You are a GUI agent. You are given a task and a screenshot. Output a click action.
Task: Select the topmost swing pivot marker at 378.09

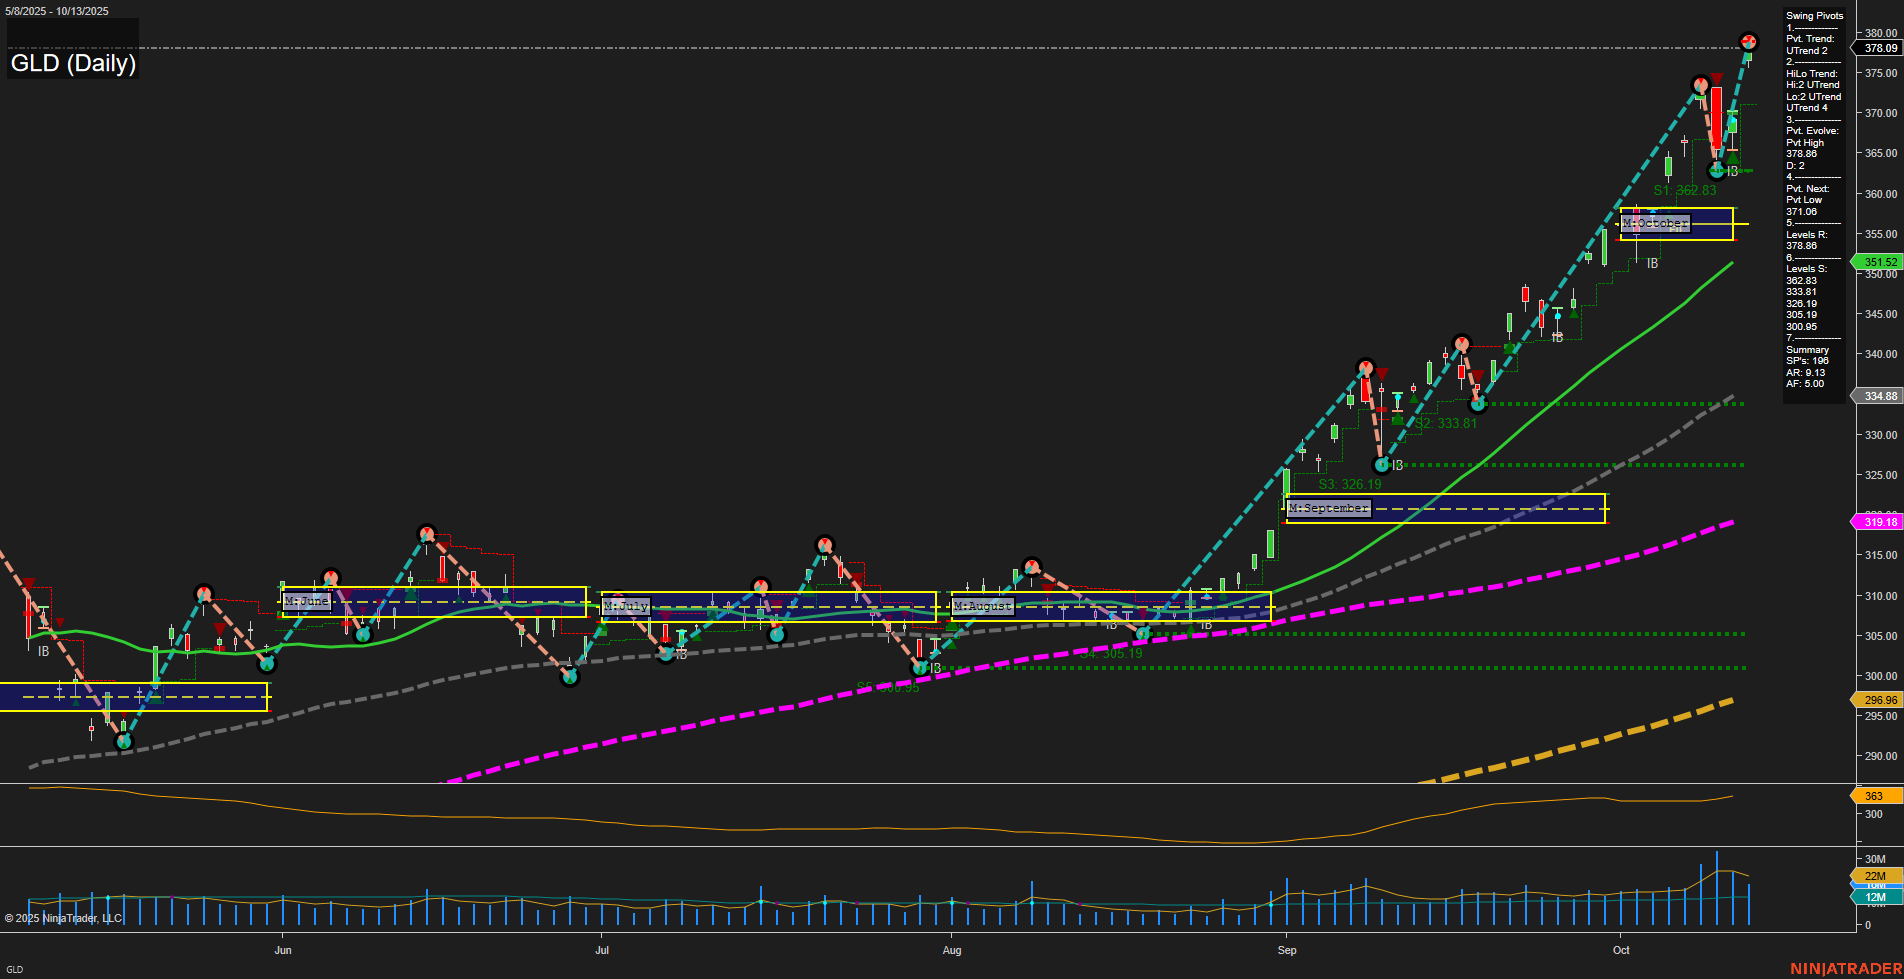coord(1750,42)
